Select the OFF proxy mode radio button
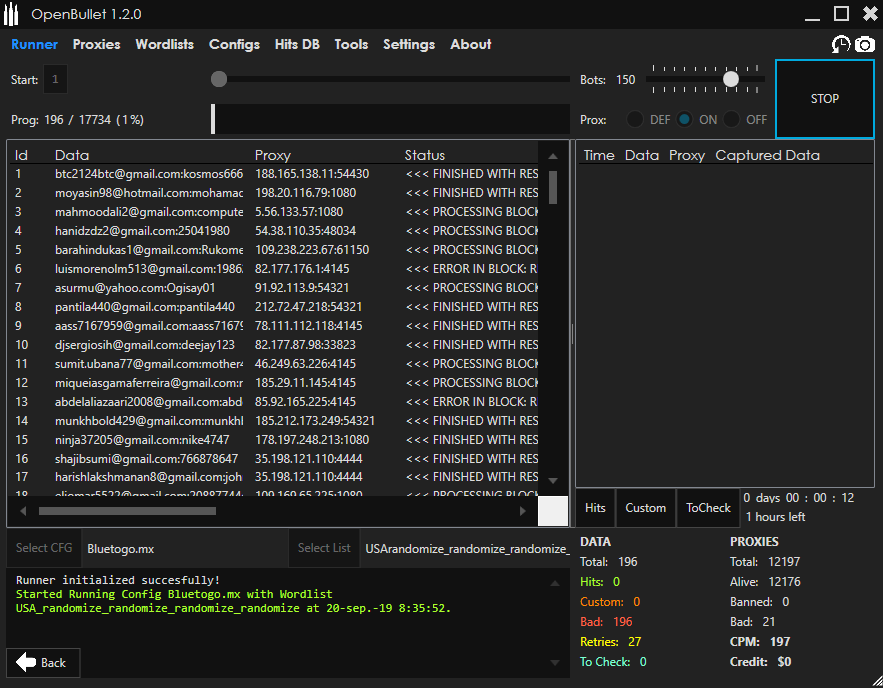 tap(731, 119)
